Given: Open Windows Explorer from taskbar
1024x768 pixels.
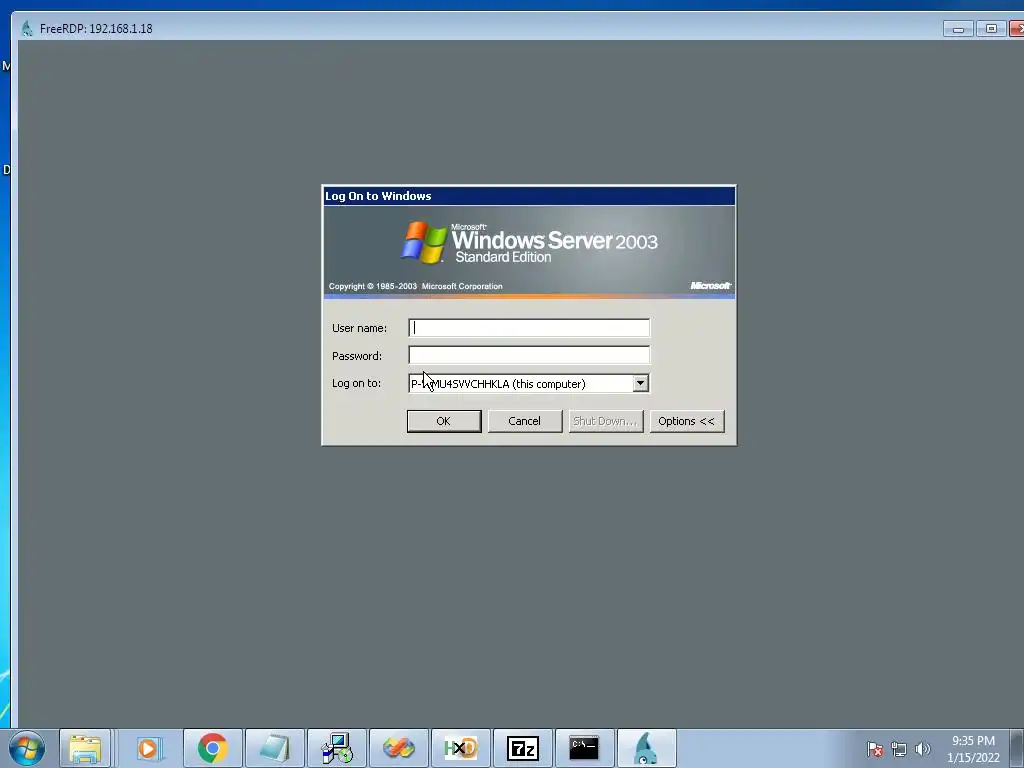Looking at the screenshot, I should coord(85,748).
